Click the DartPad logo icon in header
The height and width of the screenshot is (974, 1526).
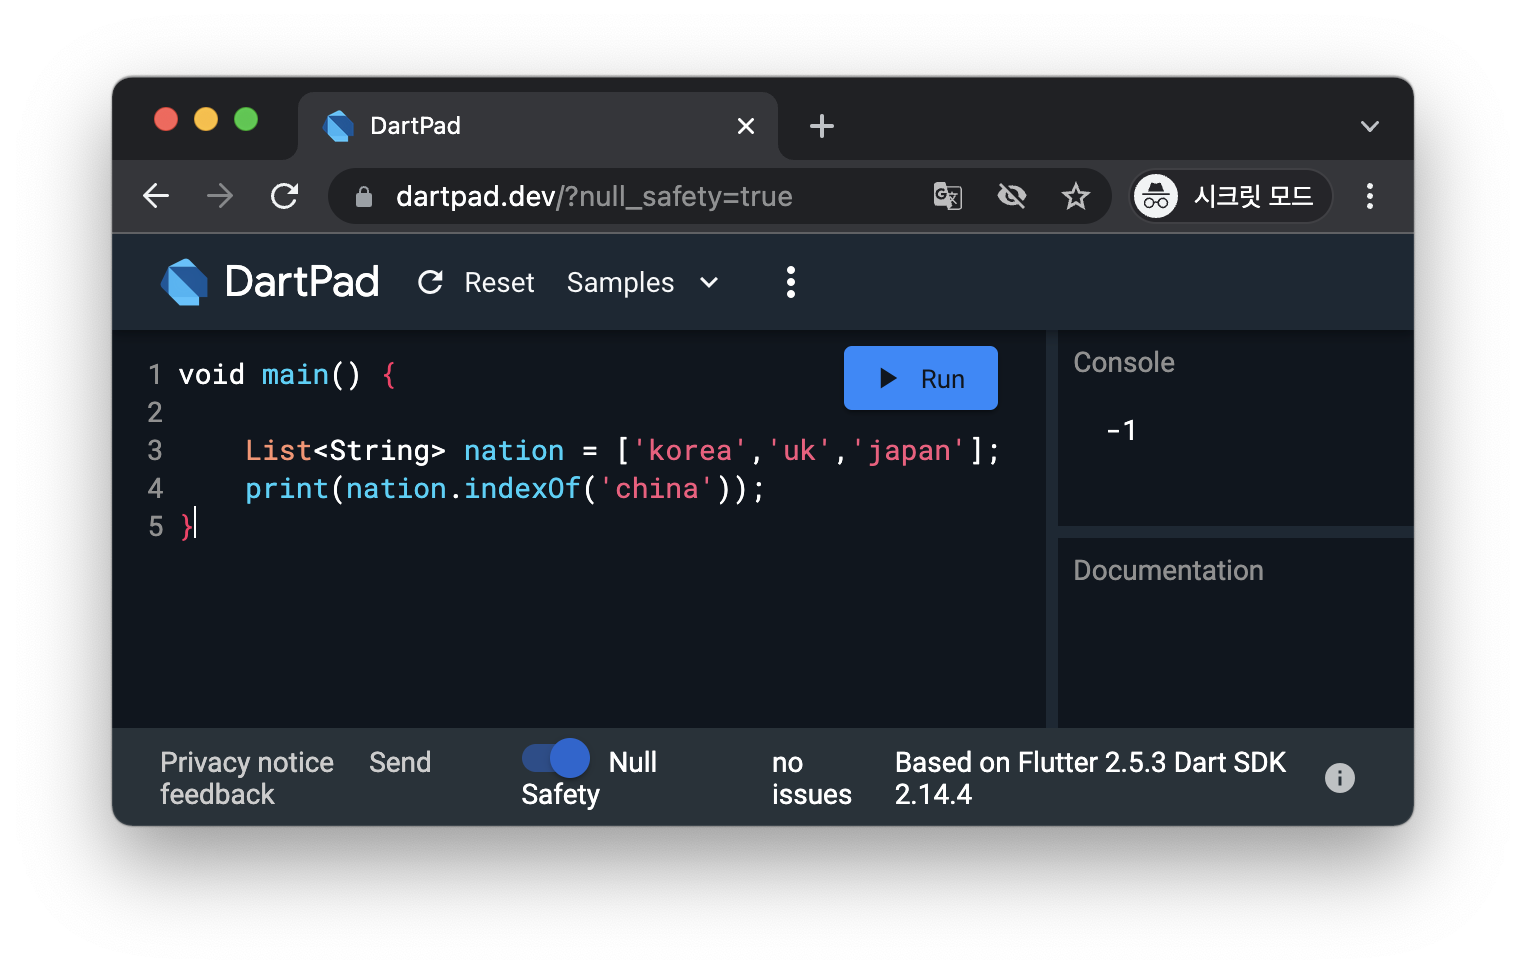pyautogui.click(x=185, y=282)
